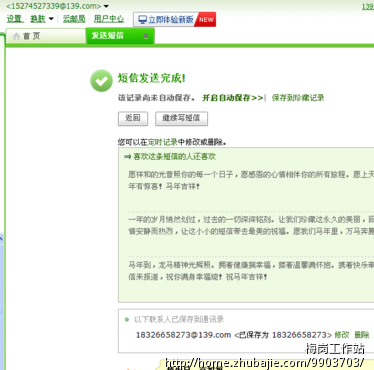Click 开启自动保存>> link
Viewport: 374px width, 370px height.
(232, 98)
